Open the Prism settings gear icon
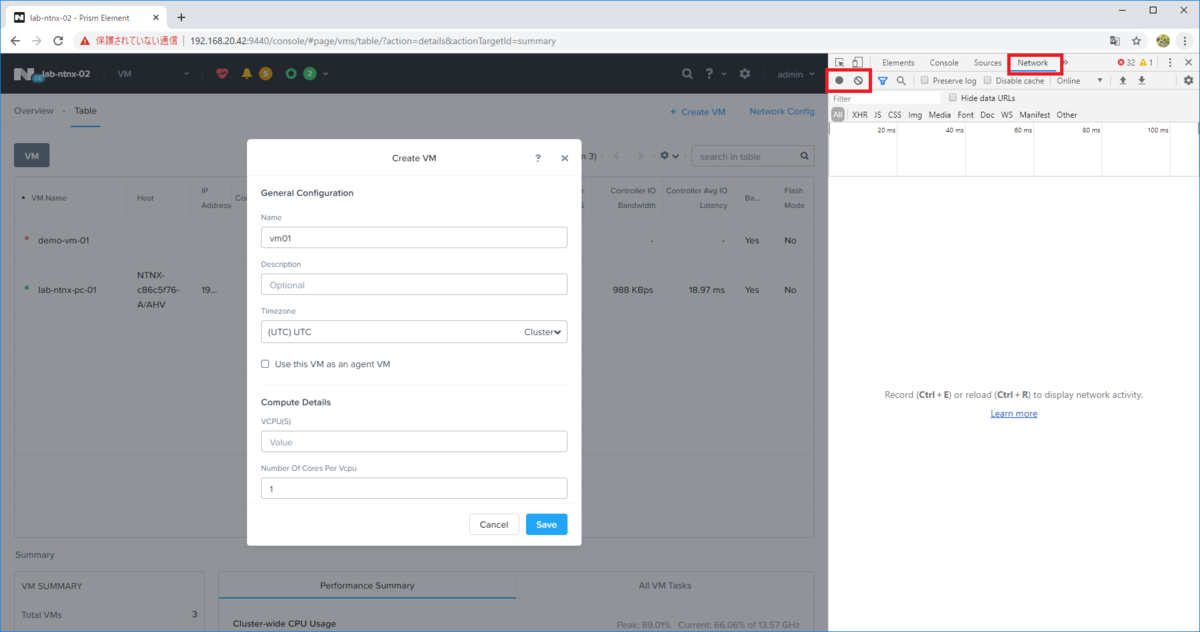This screenshot has width=1200, height=632. coord(745,74)
